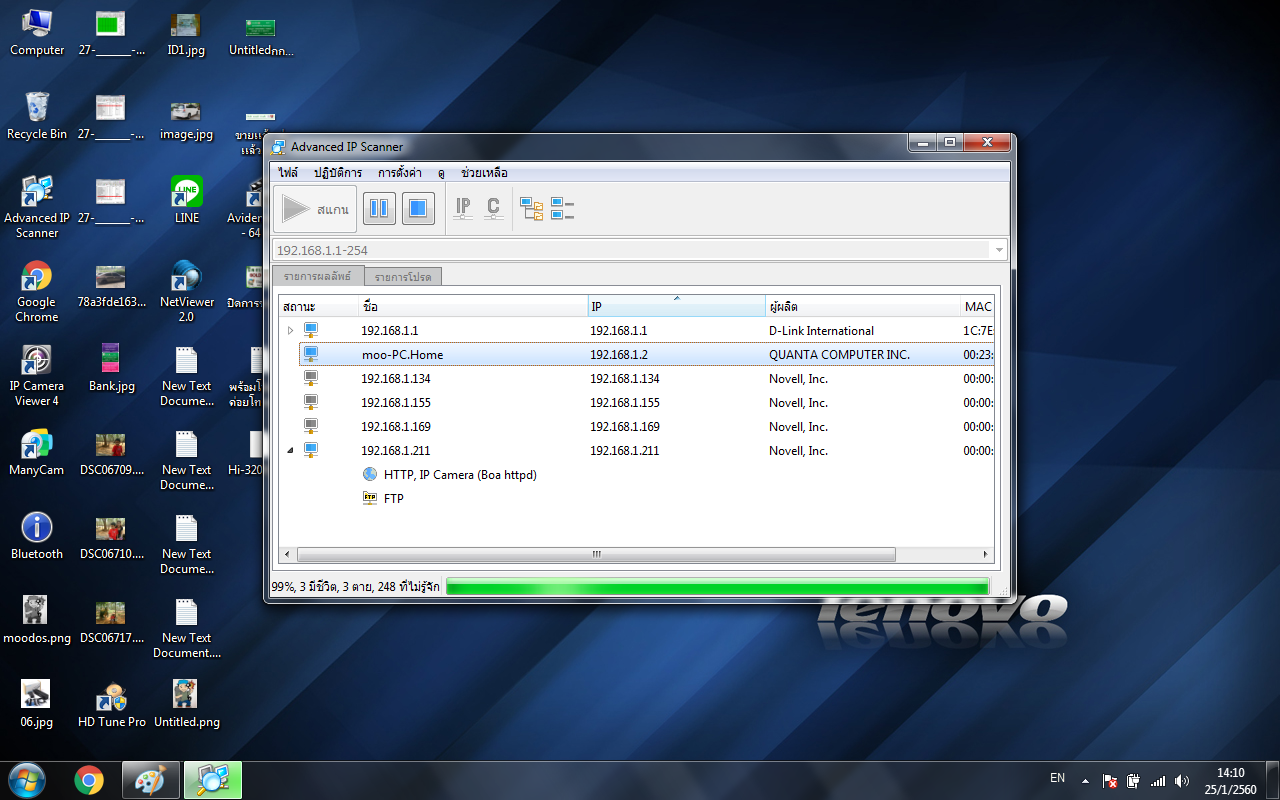Select the Advanced IP Scanner desktop shortcut

point(37,207)
